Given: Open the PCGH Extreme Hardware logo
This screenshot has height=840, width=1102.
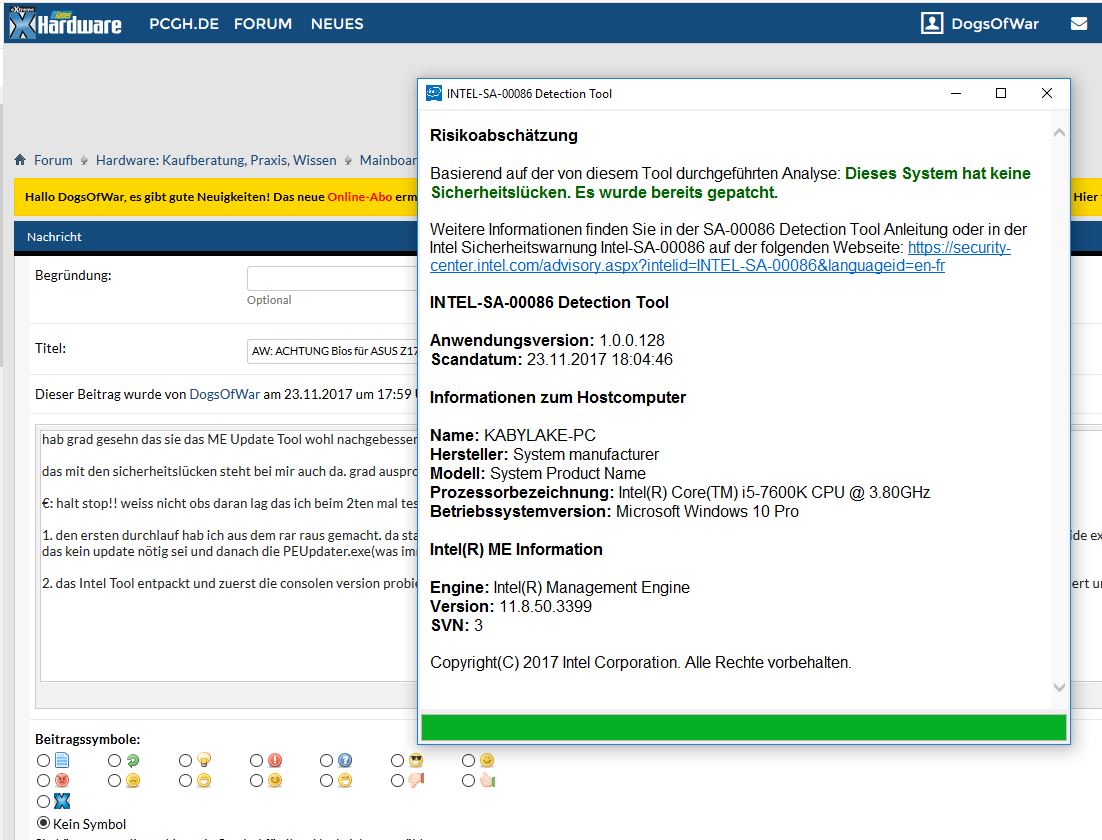Looking at the screenshot, I should click(65, 23).
